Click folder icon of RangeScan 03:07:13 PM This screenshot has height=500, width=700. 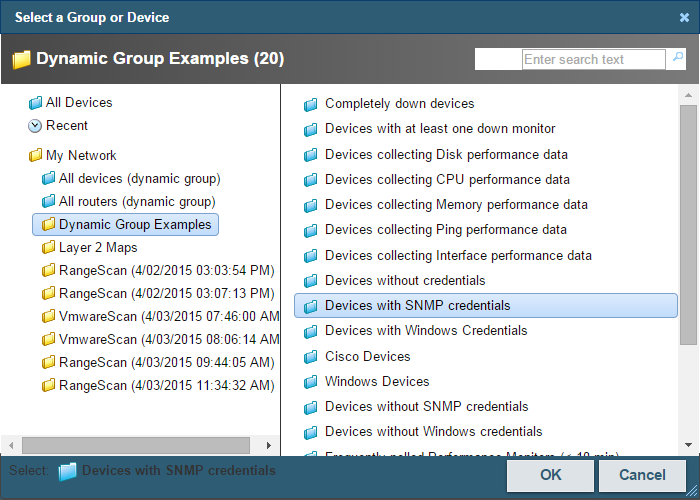[48, 294]
